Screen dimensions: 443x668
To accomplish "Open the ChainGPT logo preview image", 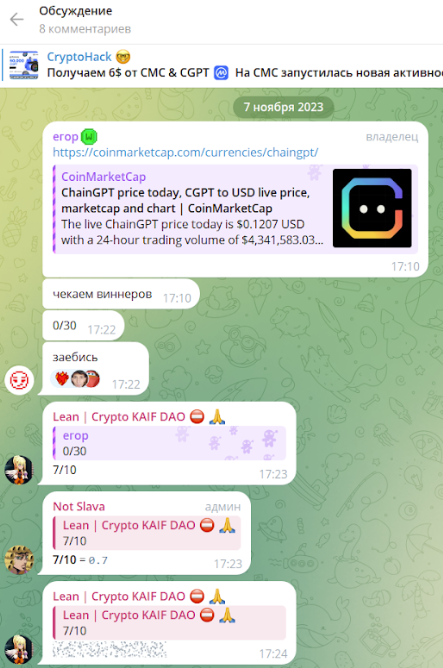I will (372, 208).
